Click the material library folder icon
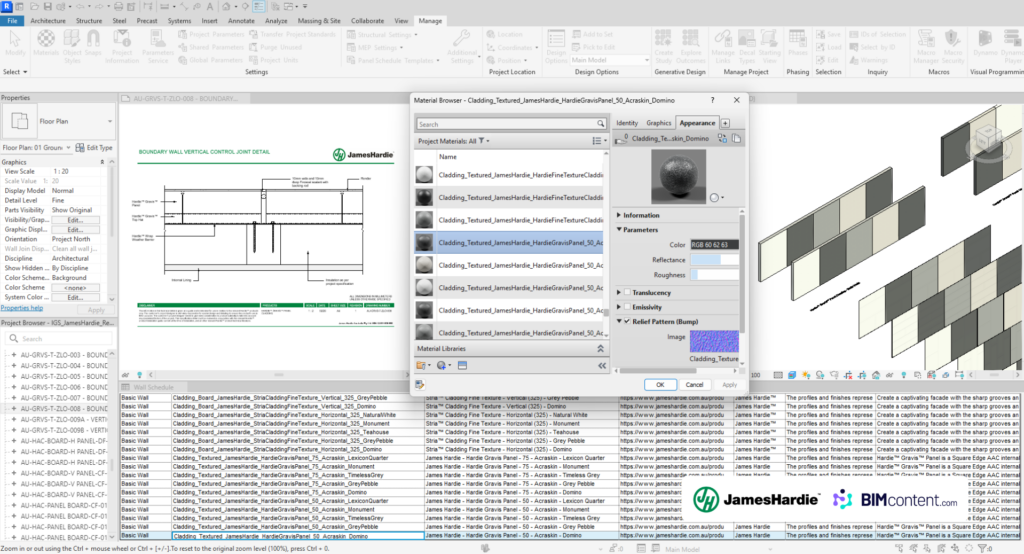Image resolution: width=1024 pixels, height=554 pixels. coord(422,365)
